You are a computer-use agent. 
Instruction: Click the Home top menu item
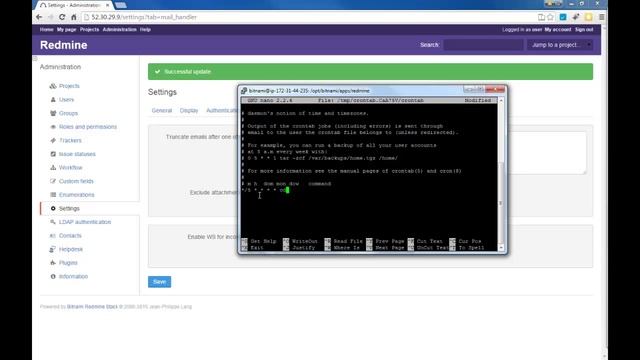(x=47, y=29)
